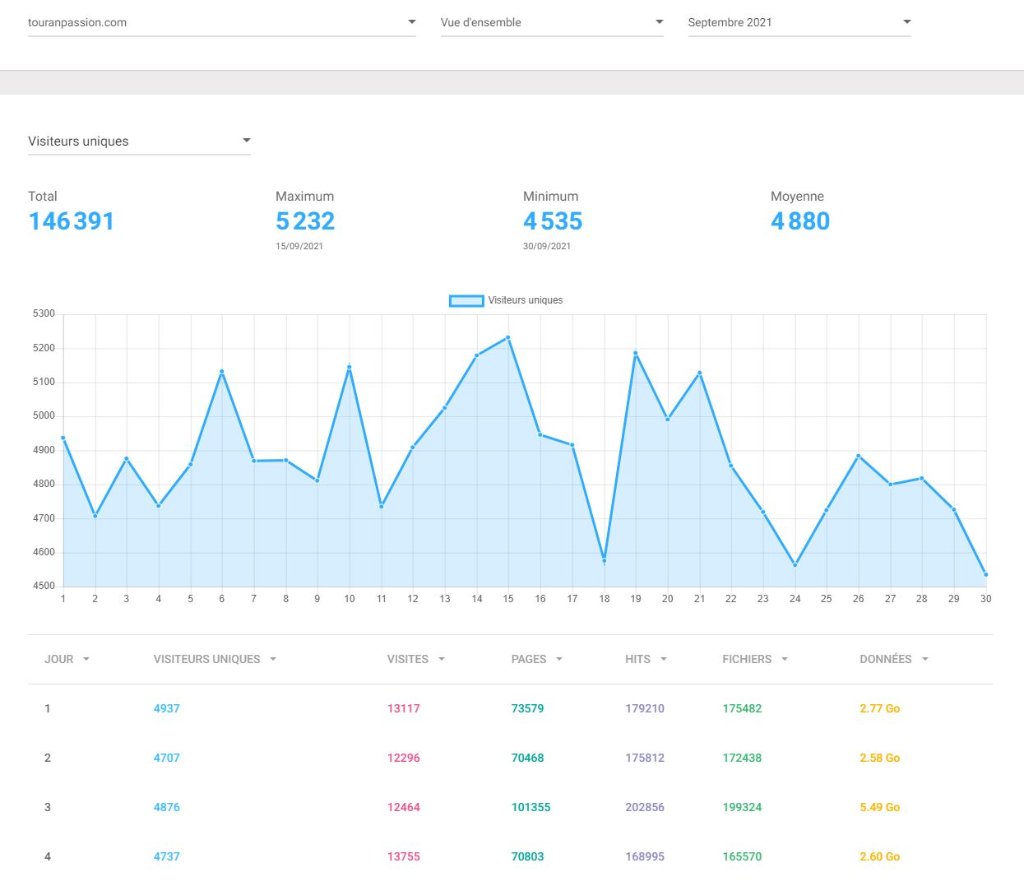Sort by Données column arrow icon

pyautogui.click(x=925, y=660)
